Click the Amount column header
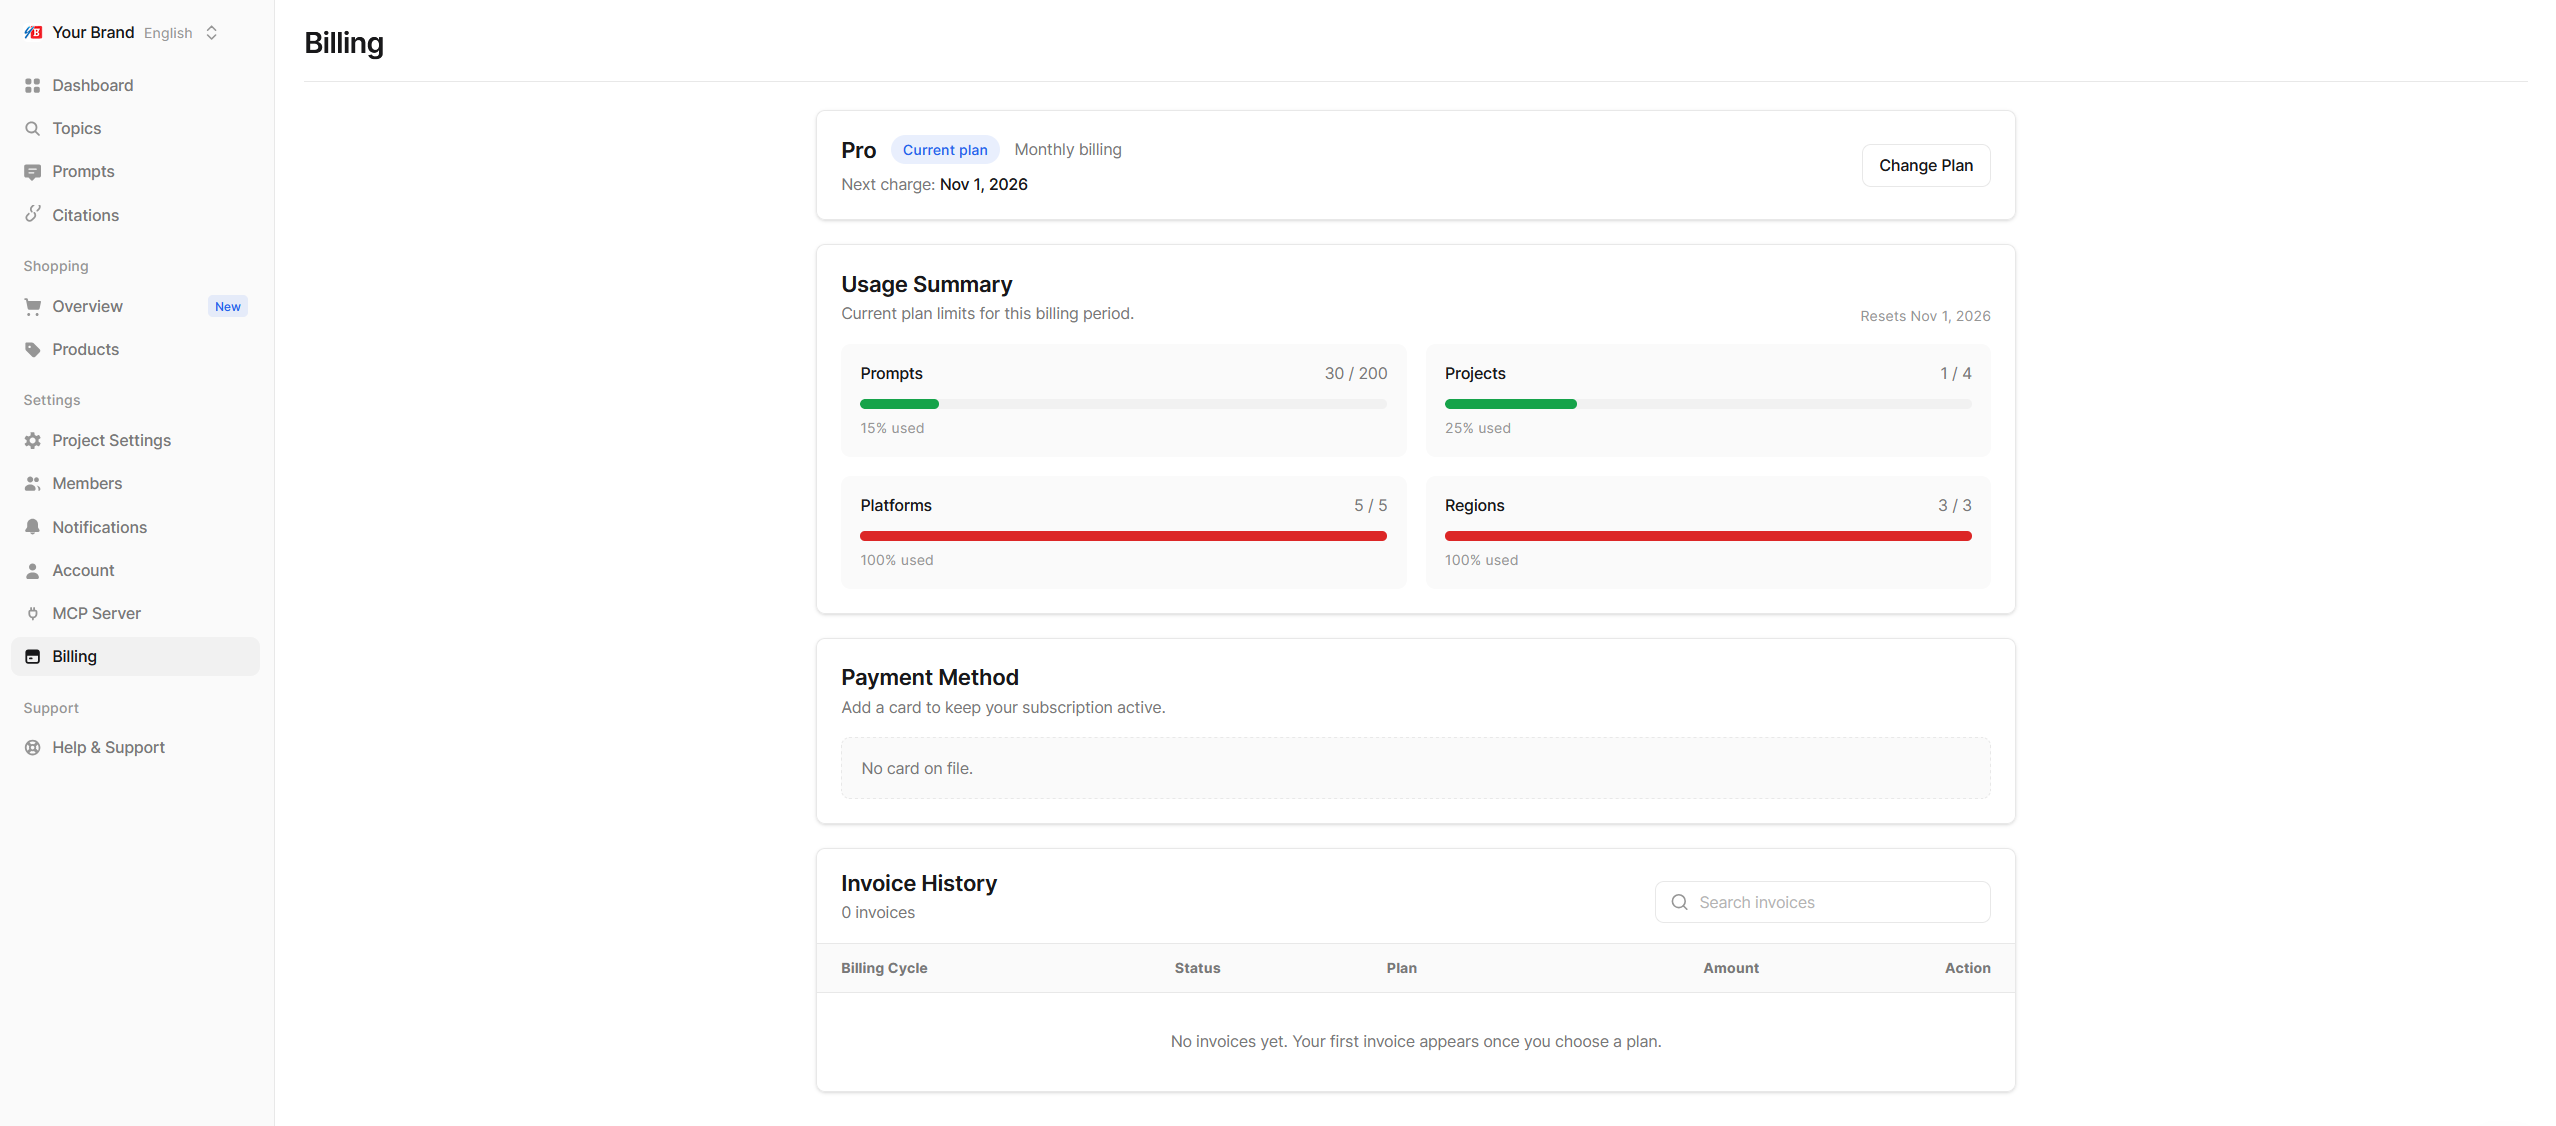The height and width of the screenshot is (1126, 2556). [1730, 968]
